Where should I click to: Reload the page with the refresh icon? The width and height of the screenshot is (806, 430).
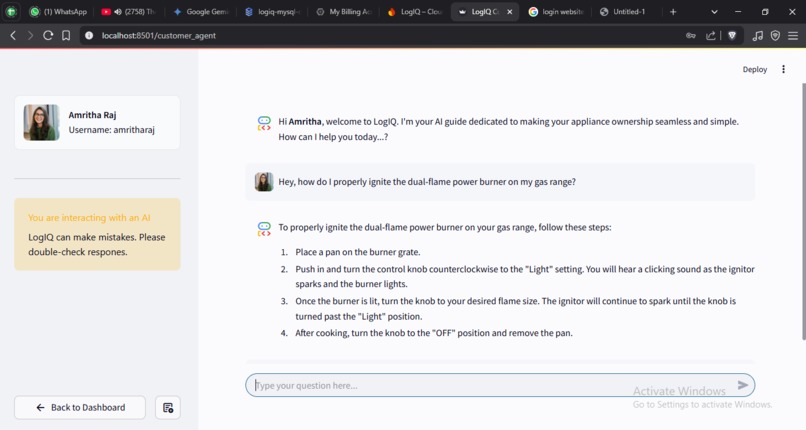click(x=48, y=35)
